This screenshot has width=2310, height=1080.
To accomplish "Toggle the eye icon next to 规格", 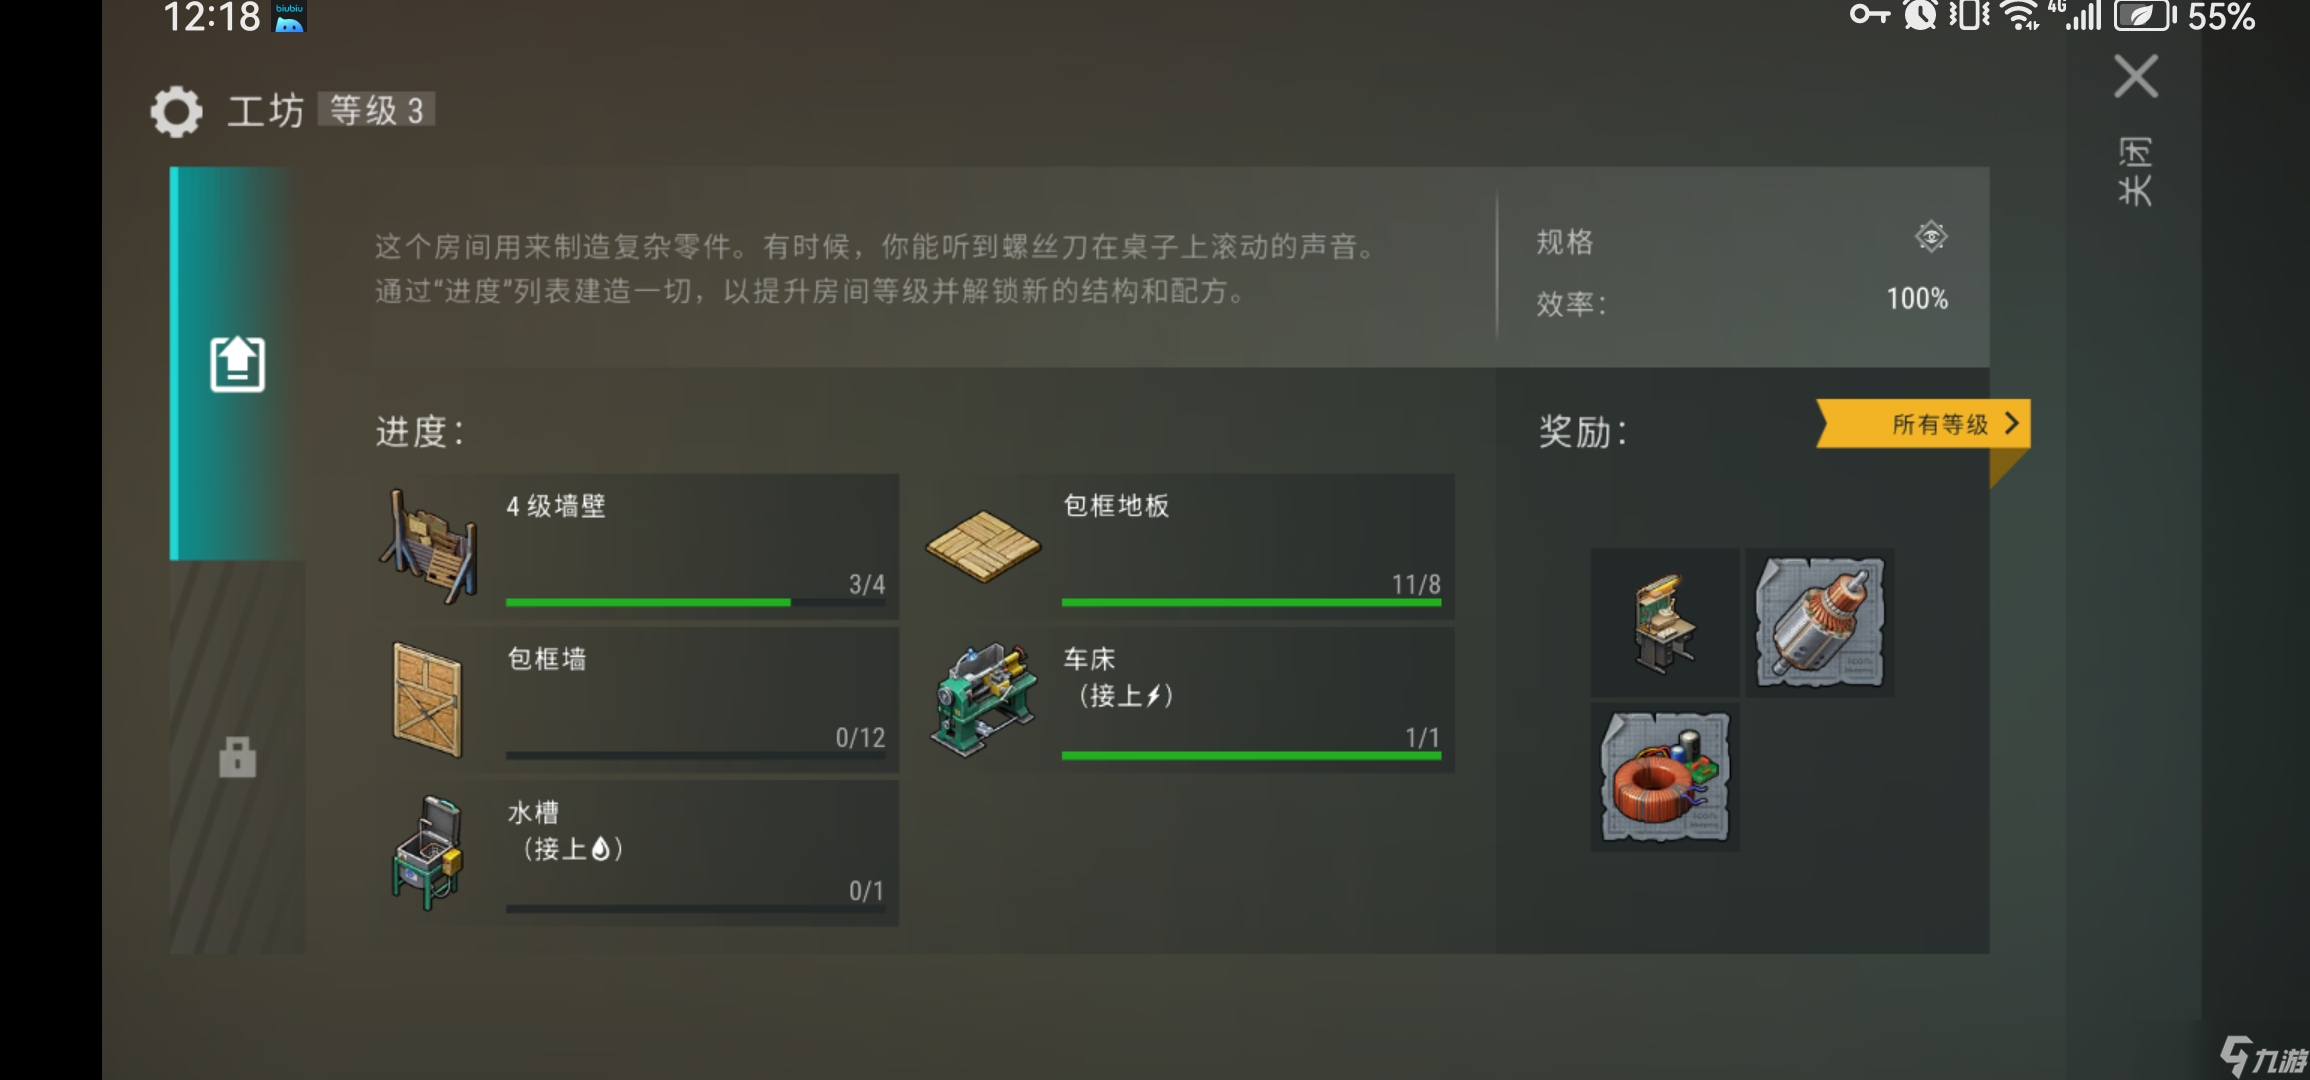I will point(1931,237).
